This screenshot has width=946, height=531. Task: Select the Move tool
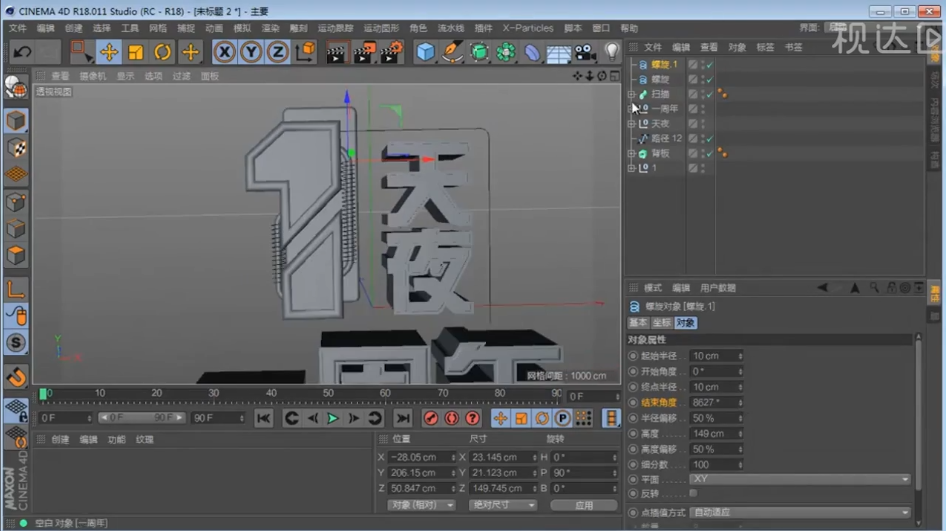coord(109,52)
